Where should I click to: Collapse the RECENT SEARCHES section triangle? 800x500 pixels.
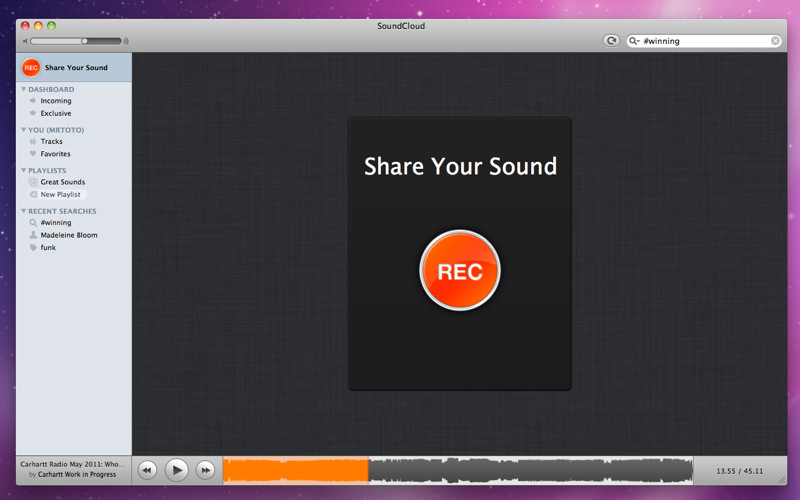coord(24,212)
